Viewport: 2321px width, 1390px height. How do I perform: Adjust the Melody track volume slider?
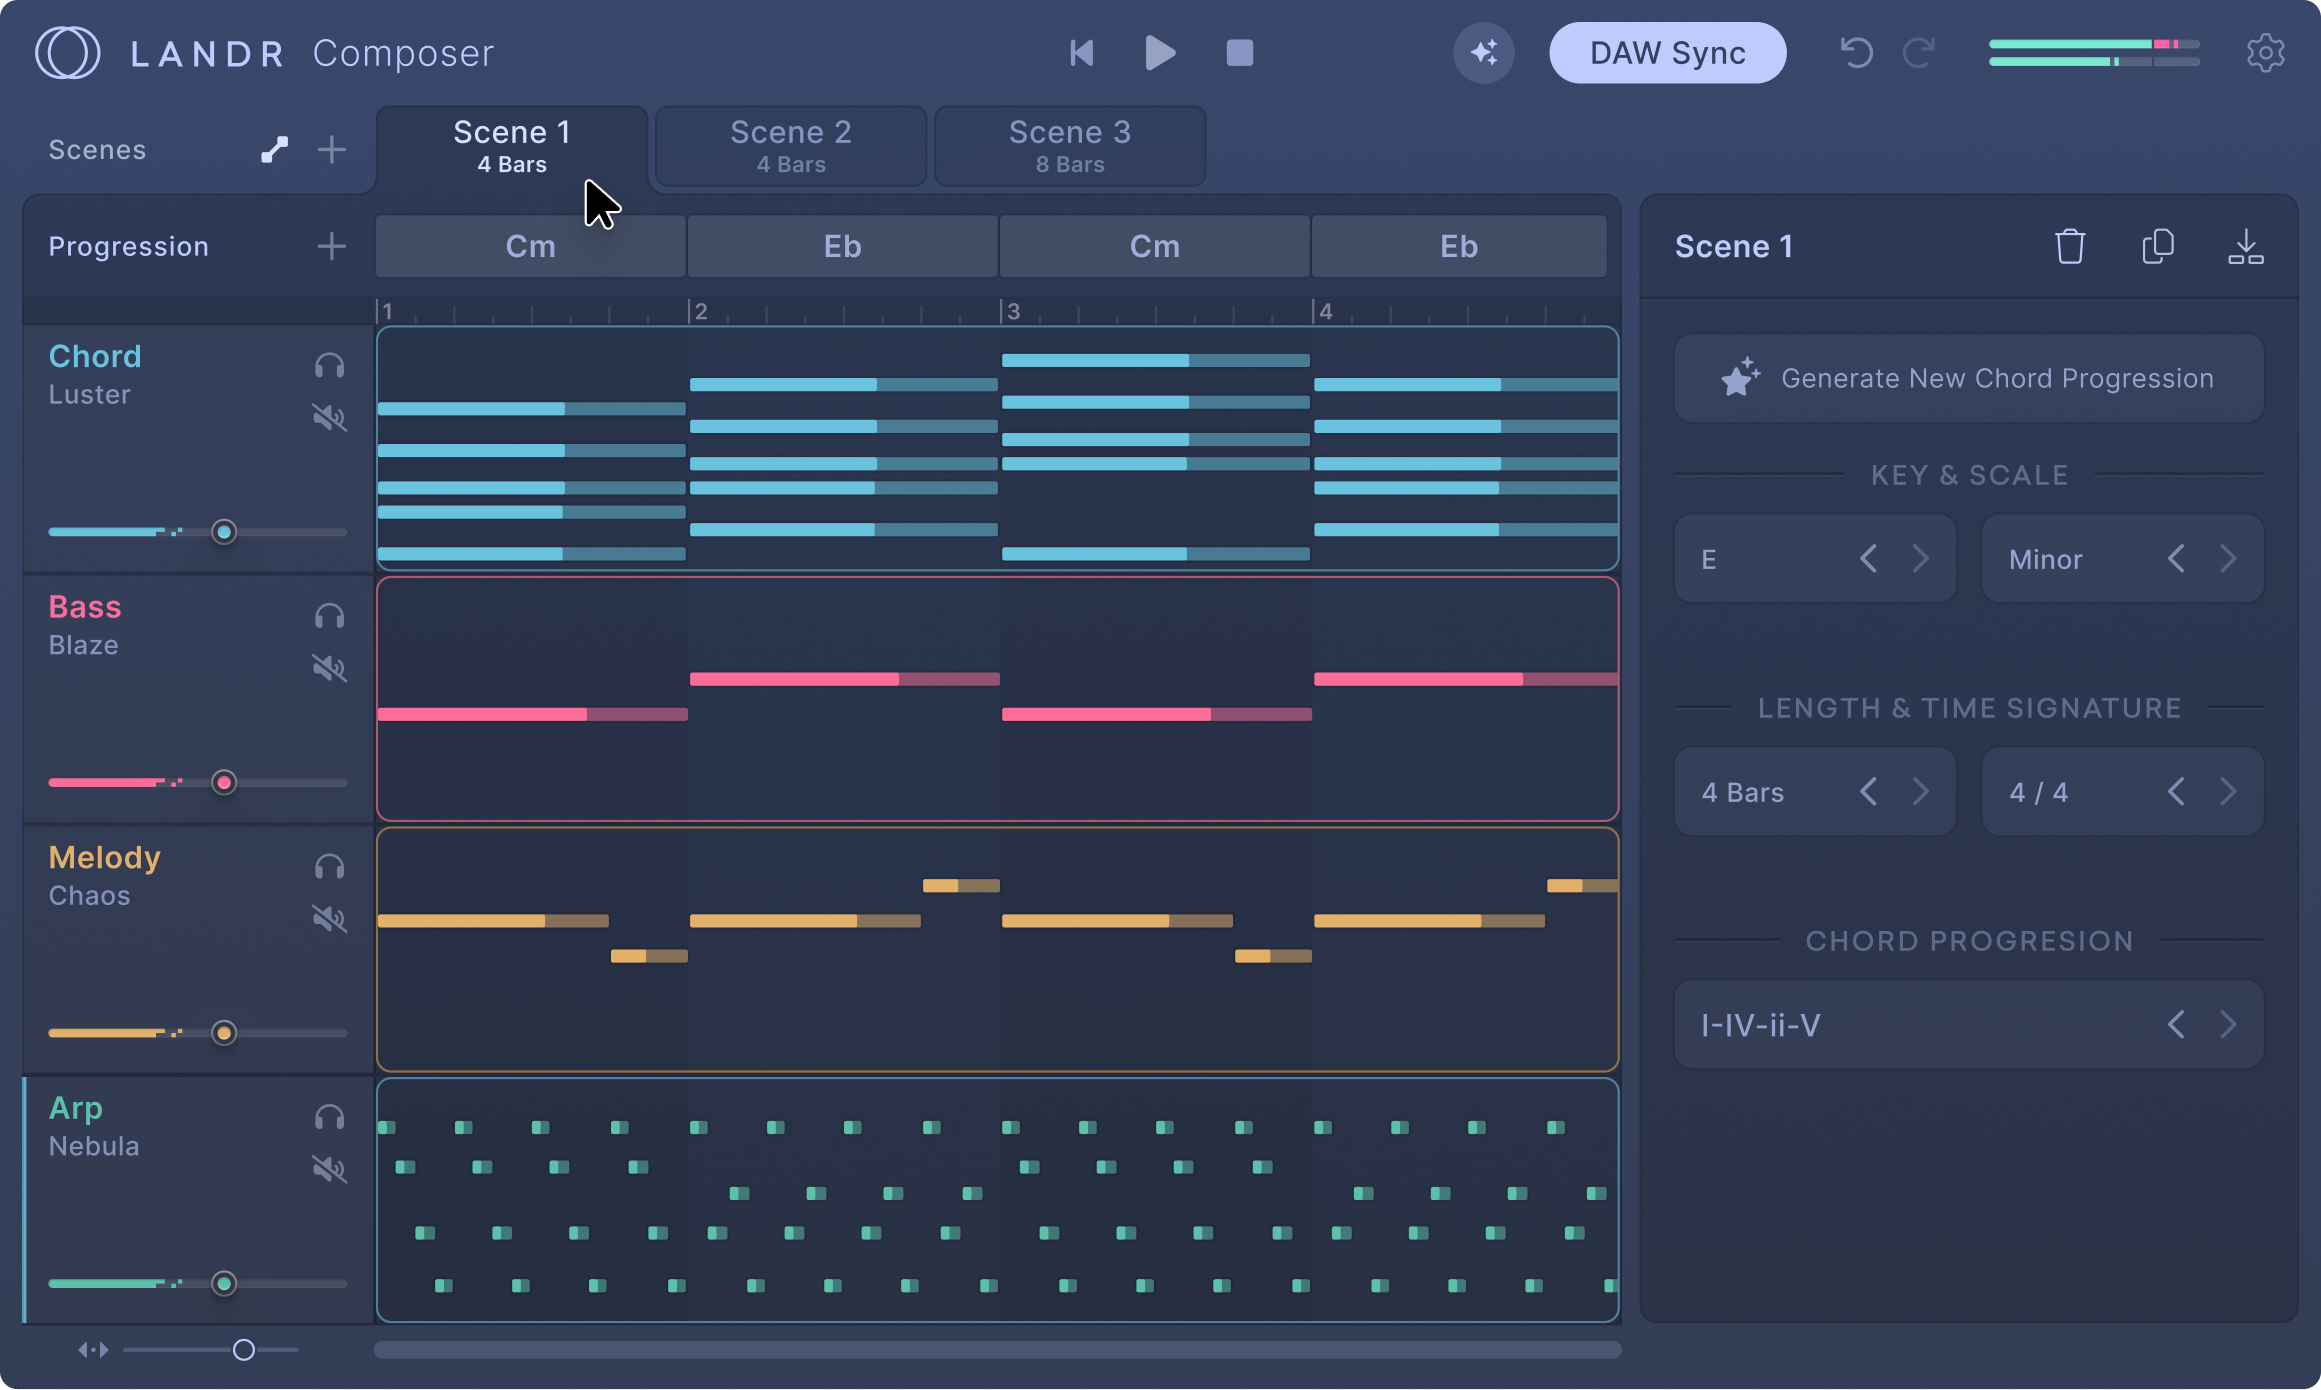[x=225, y=1033]
